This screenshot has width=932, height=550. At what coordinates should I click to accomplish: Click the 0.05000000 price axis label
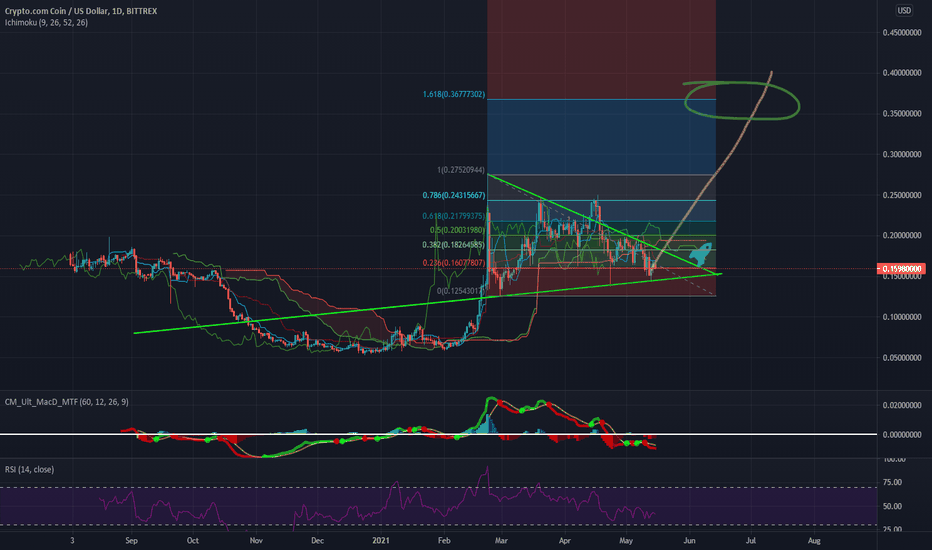(x=902, y=358)
